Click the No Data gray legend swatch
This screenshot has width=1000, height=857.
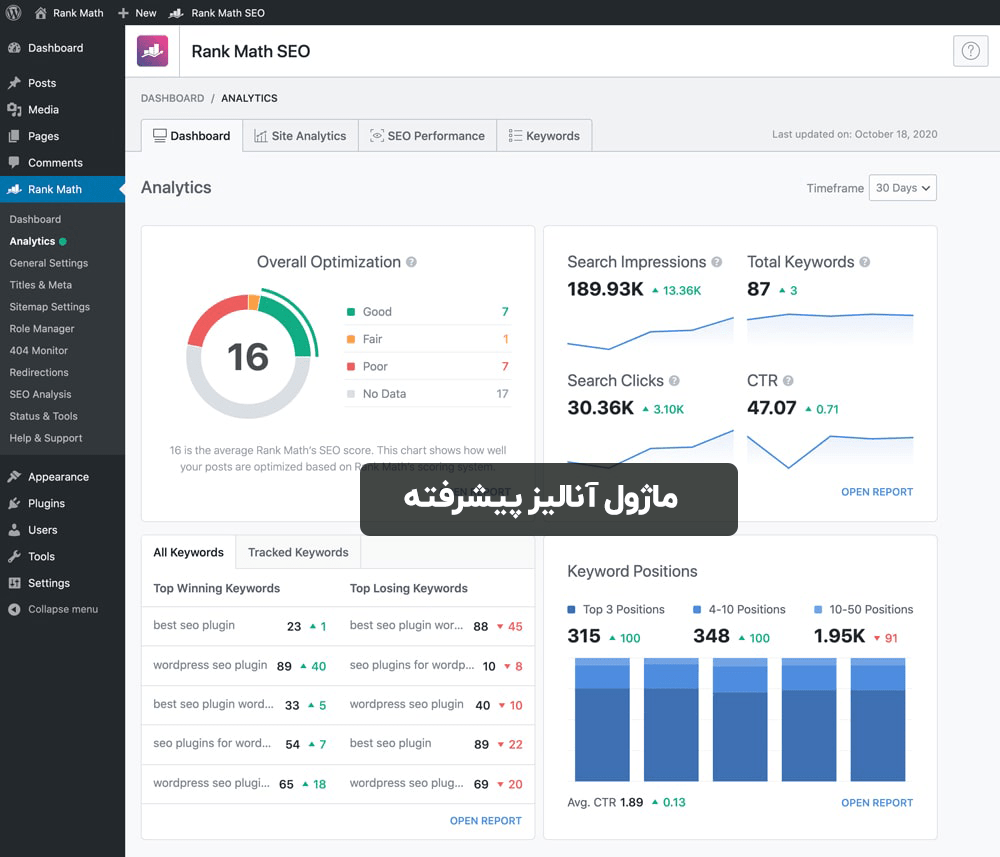[350, 393]
